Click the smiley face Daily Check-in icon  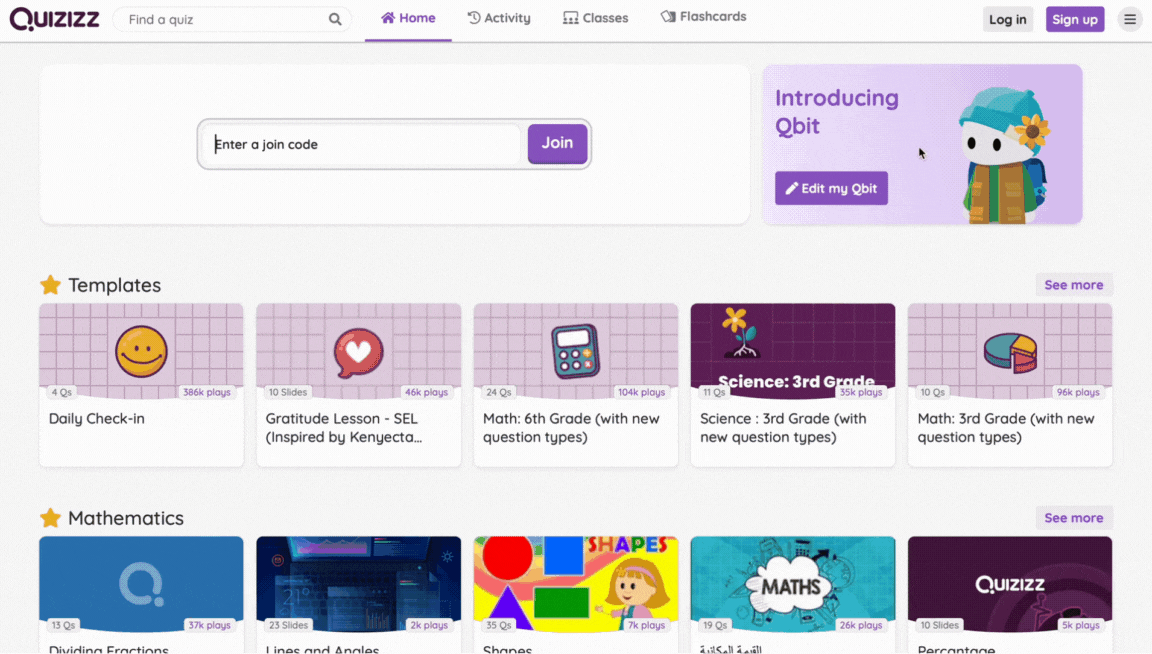[141, 351]
